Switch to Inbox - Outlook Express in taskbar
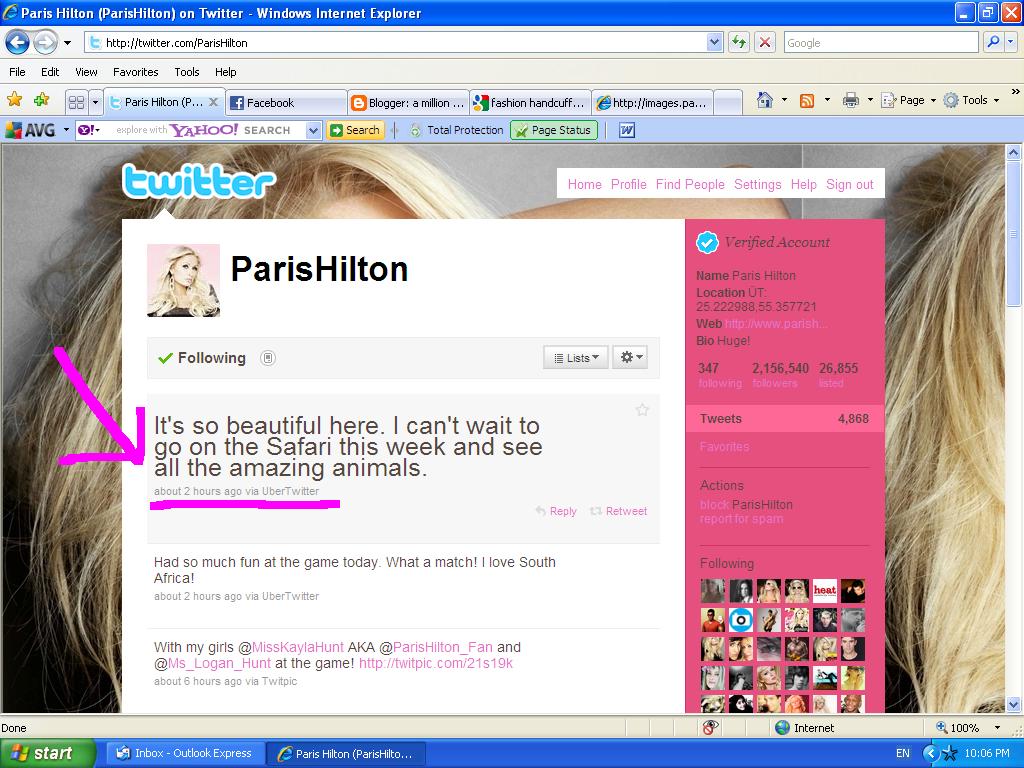Image resolution: width=1024 pixels, height=768 pixels. point(185,753)
